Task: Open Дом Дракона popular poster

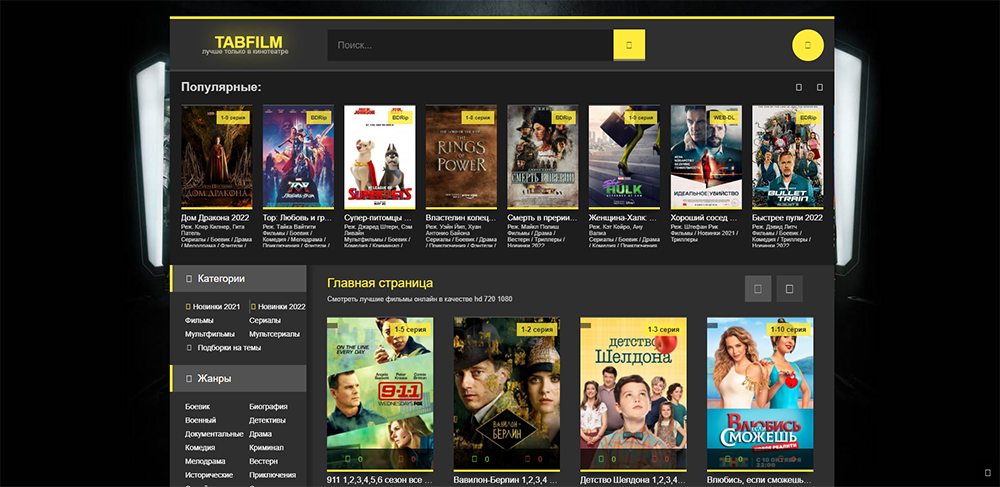Action: (x=216, y=157)
